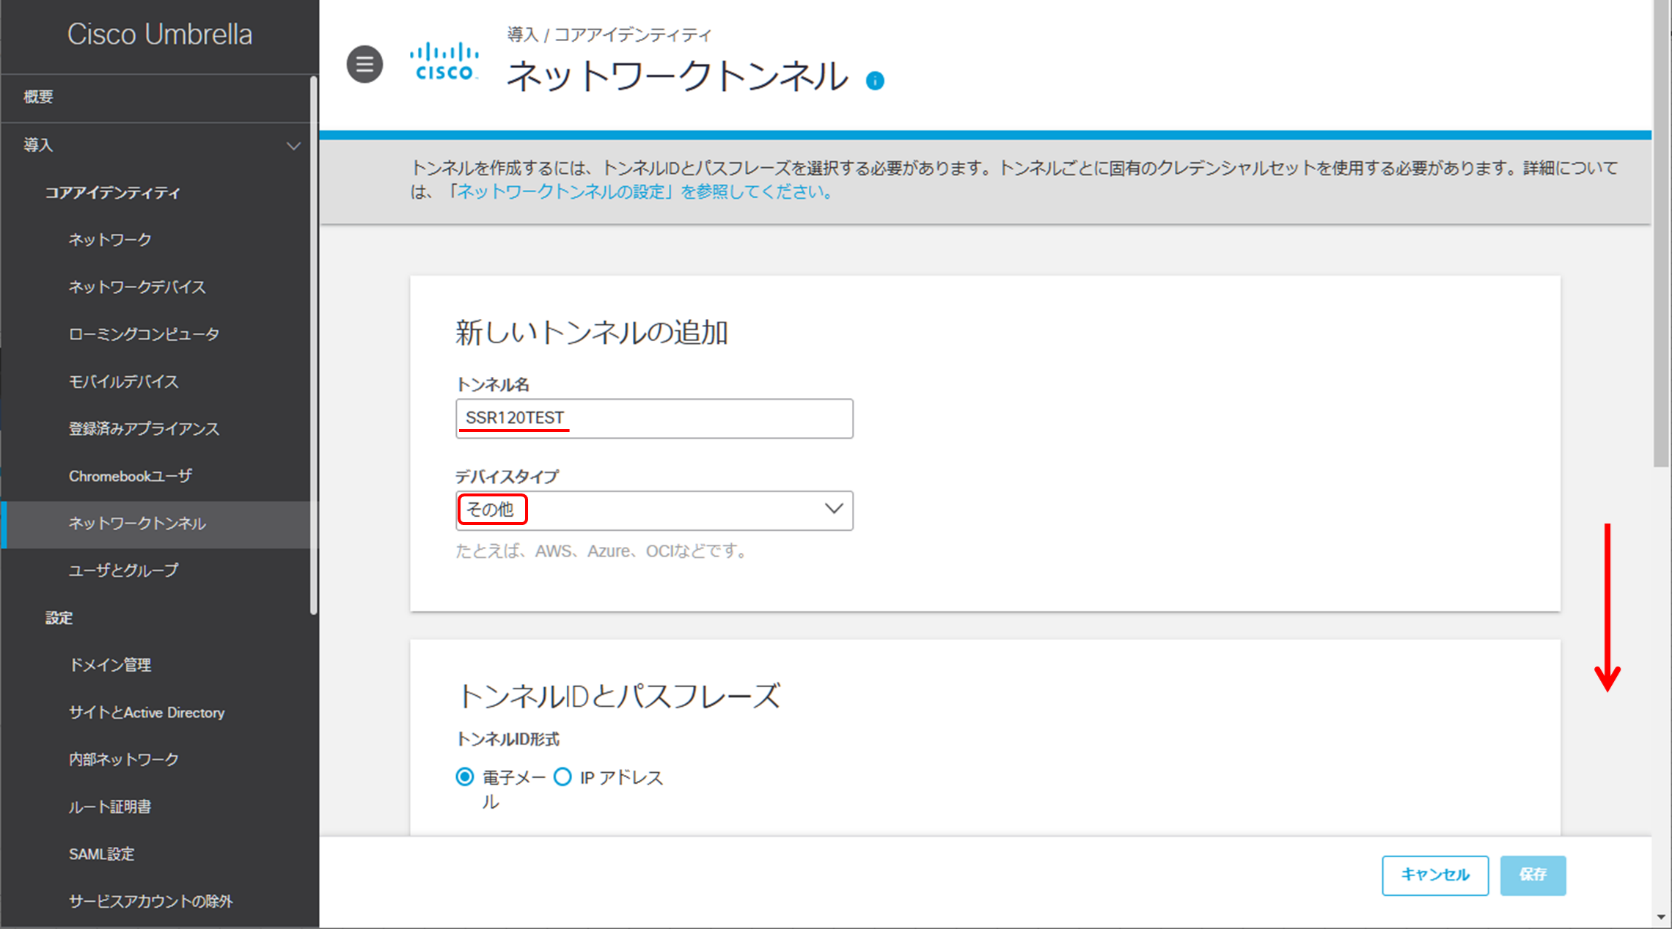The width and height of the screenshot is (1672, 929).
Task: Click the 新しいトンネルの追加 heading
Action: (x=592, y=333)
